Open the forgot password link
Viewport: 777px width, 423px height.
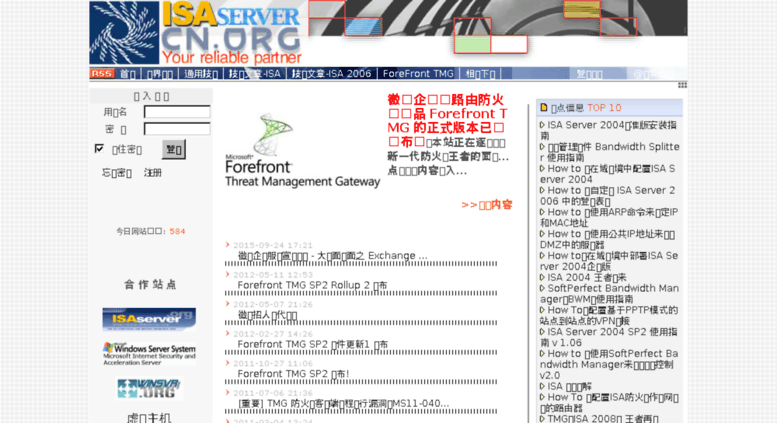[x=116, y=173]
